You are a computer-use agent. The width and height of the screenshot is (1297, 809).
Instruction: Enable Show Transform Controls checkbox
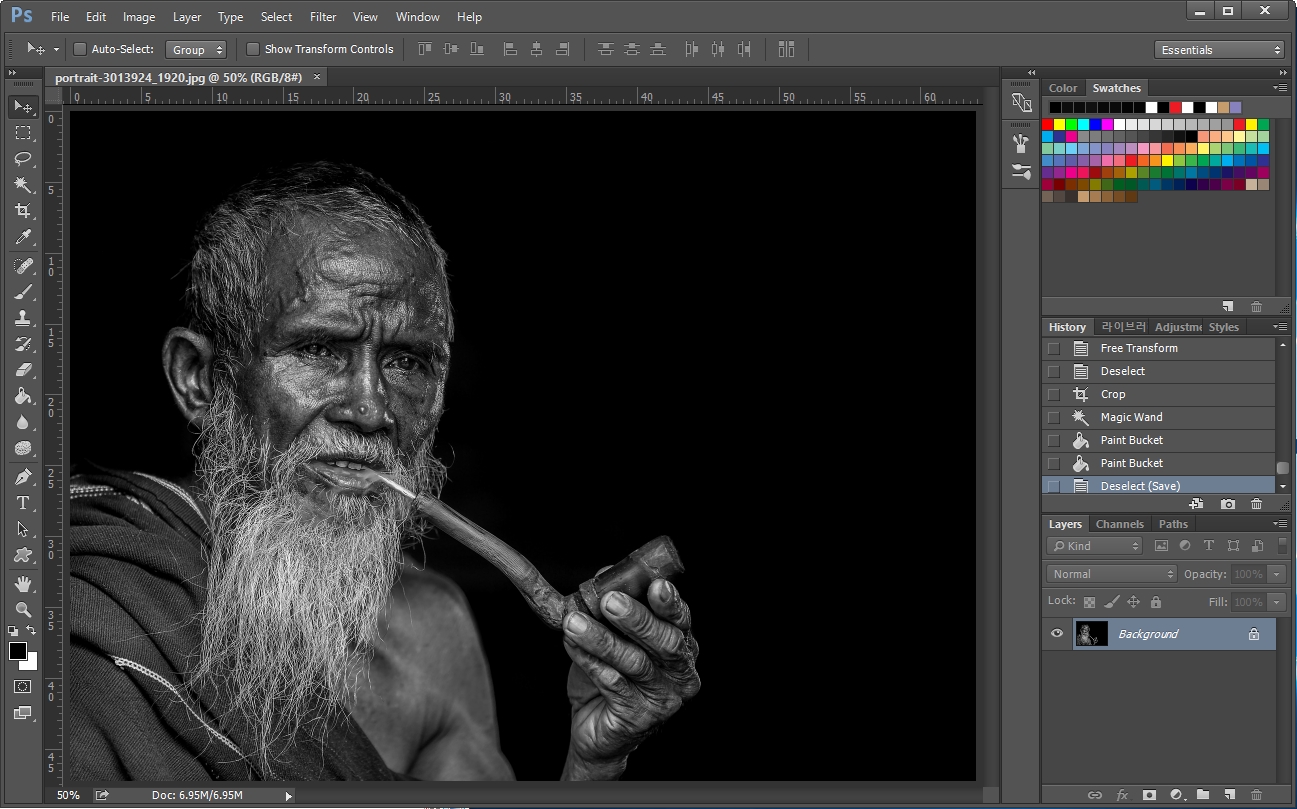253,49
